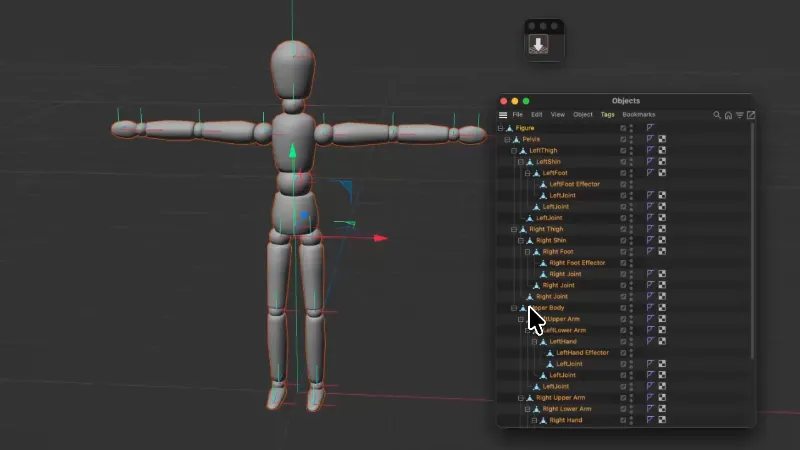This screenshot has height=450, width=800.
Task: Collapse the LeftThigh branch
Action: 514,151
